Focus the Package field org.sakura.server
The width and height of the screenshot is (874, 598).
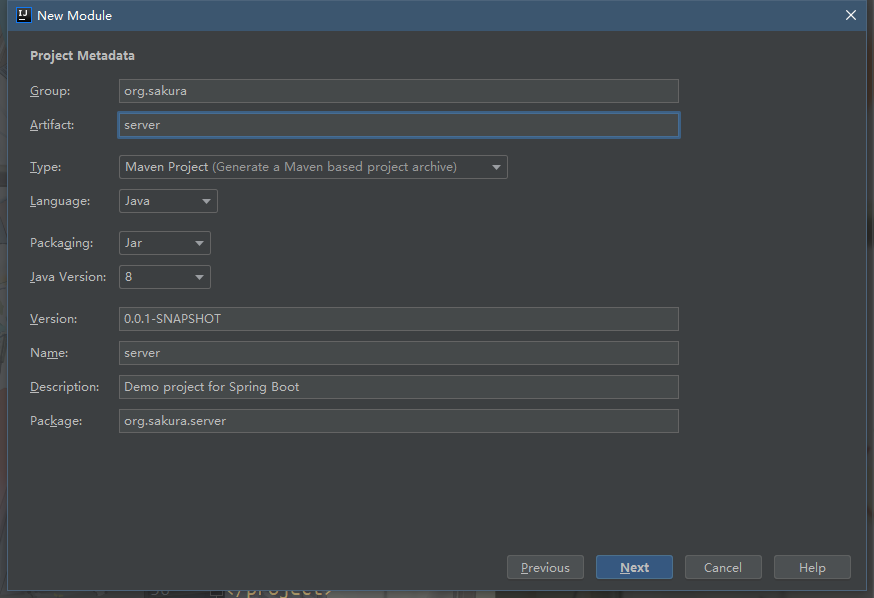point(398,421)
